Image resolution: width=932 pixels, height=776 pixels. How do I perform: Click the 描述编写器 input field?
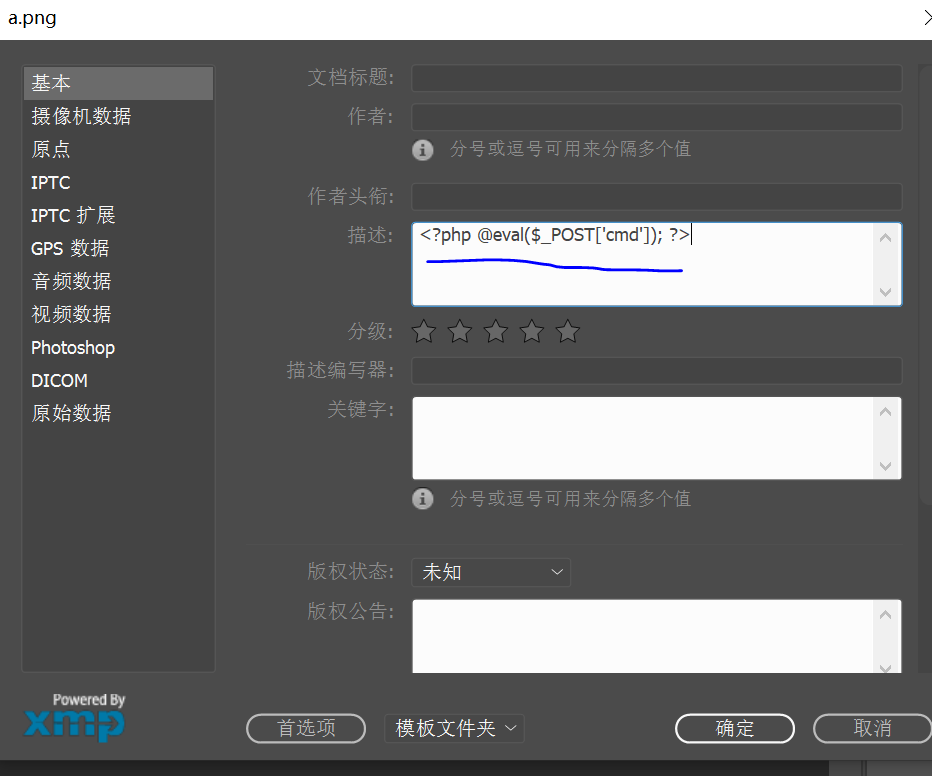click(x=657, y=371)
